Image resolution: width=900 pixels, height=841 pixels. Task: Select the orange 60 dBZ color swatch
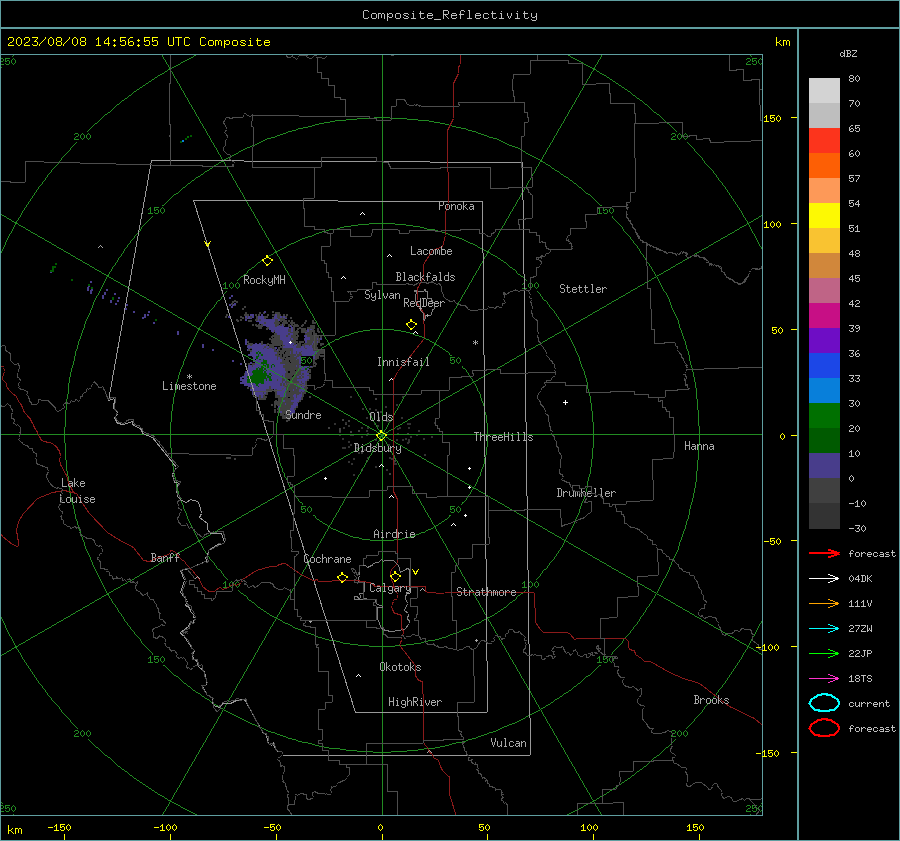tap(824, 165)
